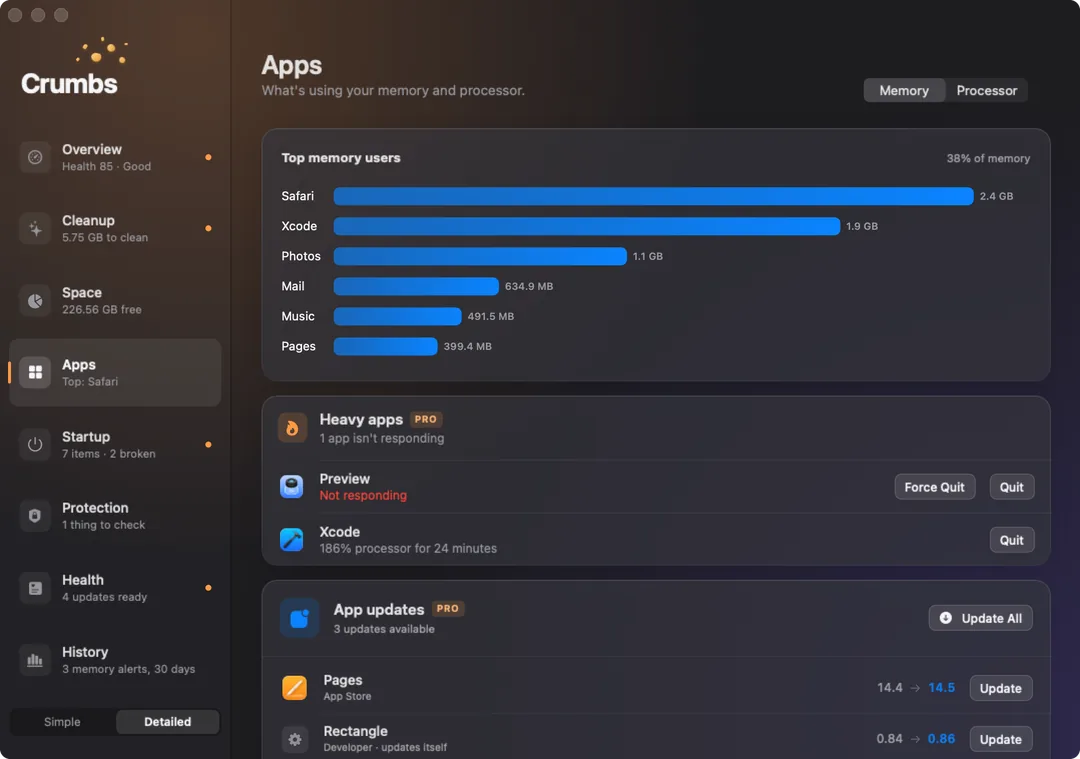This screenshot has width=1080, height=759.
Task: Force Quit the Preview app
Action: click(935, 487)
